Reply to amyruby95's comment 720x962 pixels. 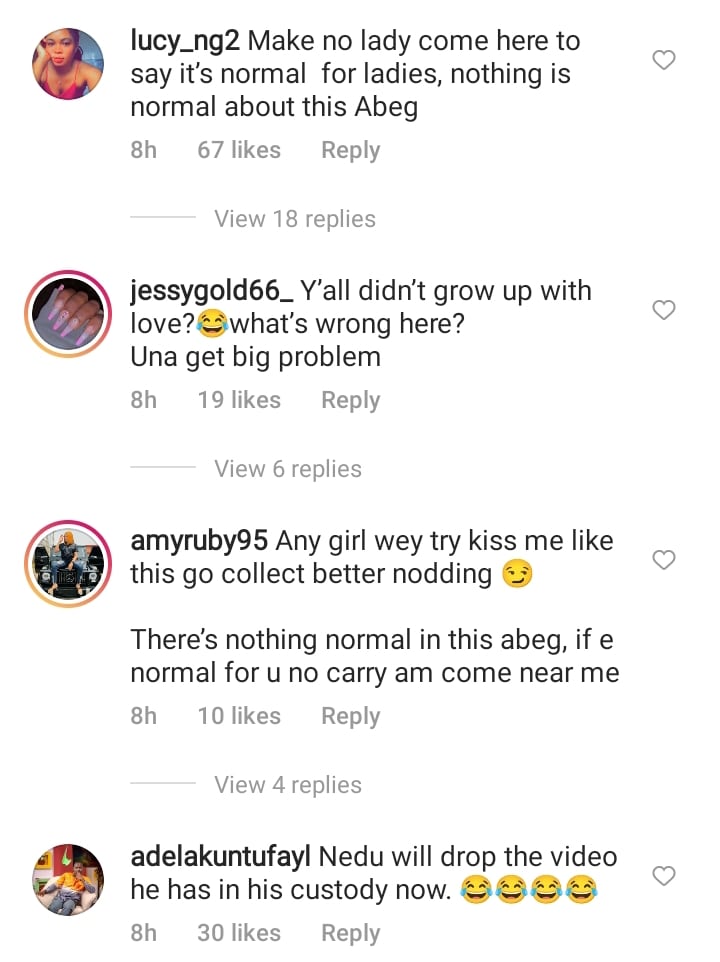click(x=350, y=716)
